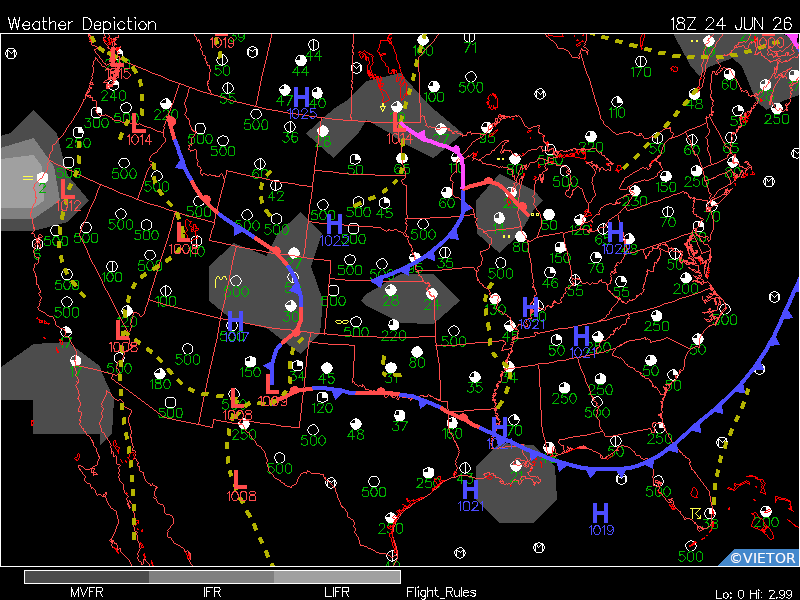Select the station circle above 42

[276, 185]
